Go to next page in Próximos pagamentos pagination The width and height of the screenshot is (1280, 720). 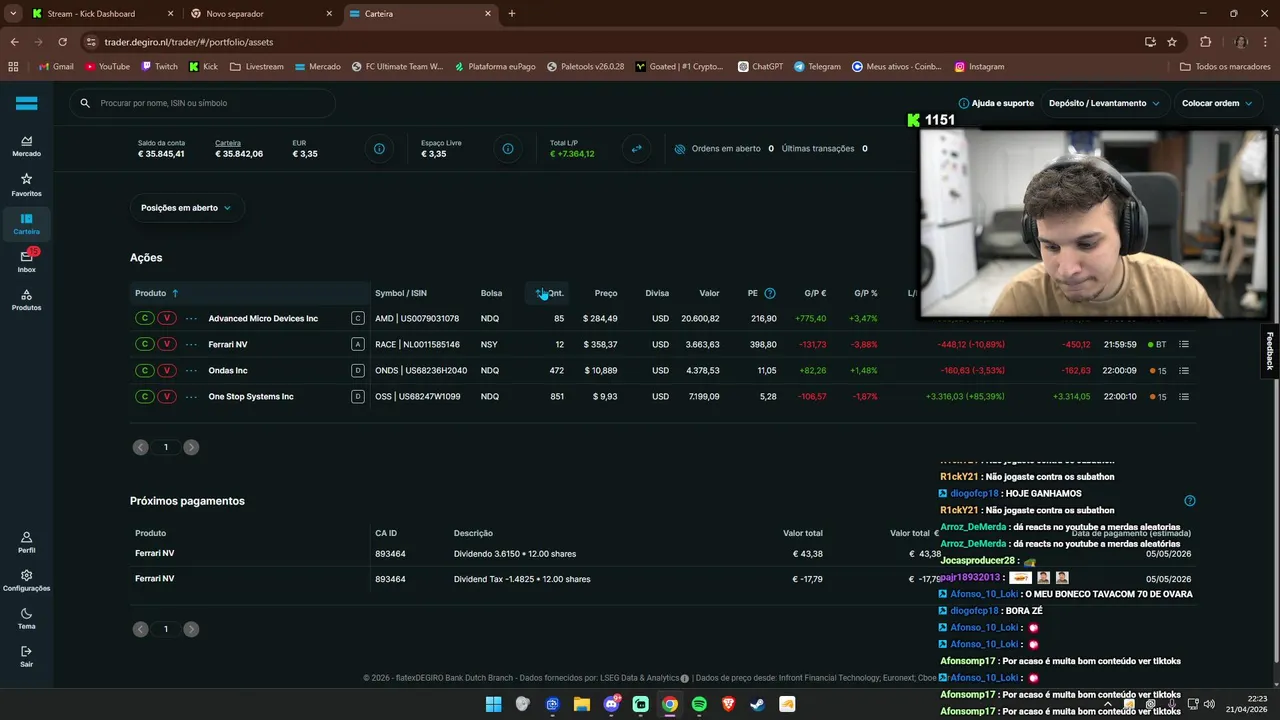[191, 629]
